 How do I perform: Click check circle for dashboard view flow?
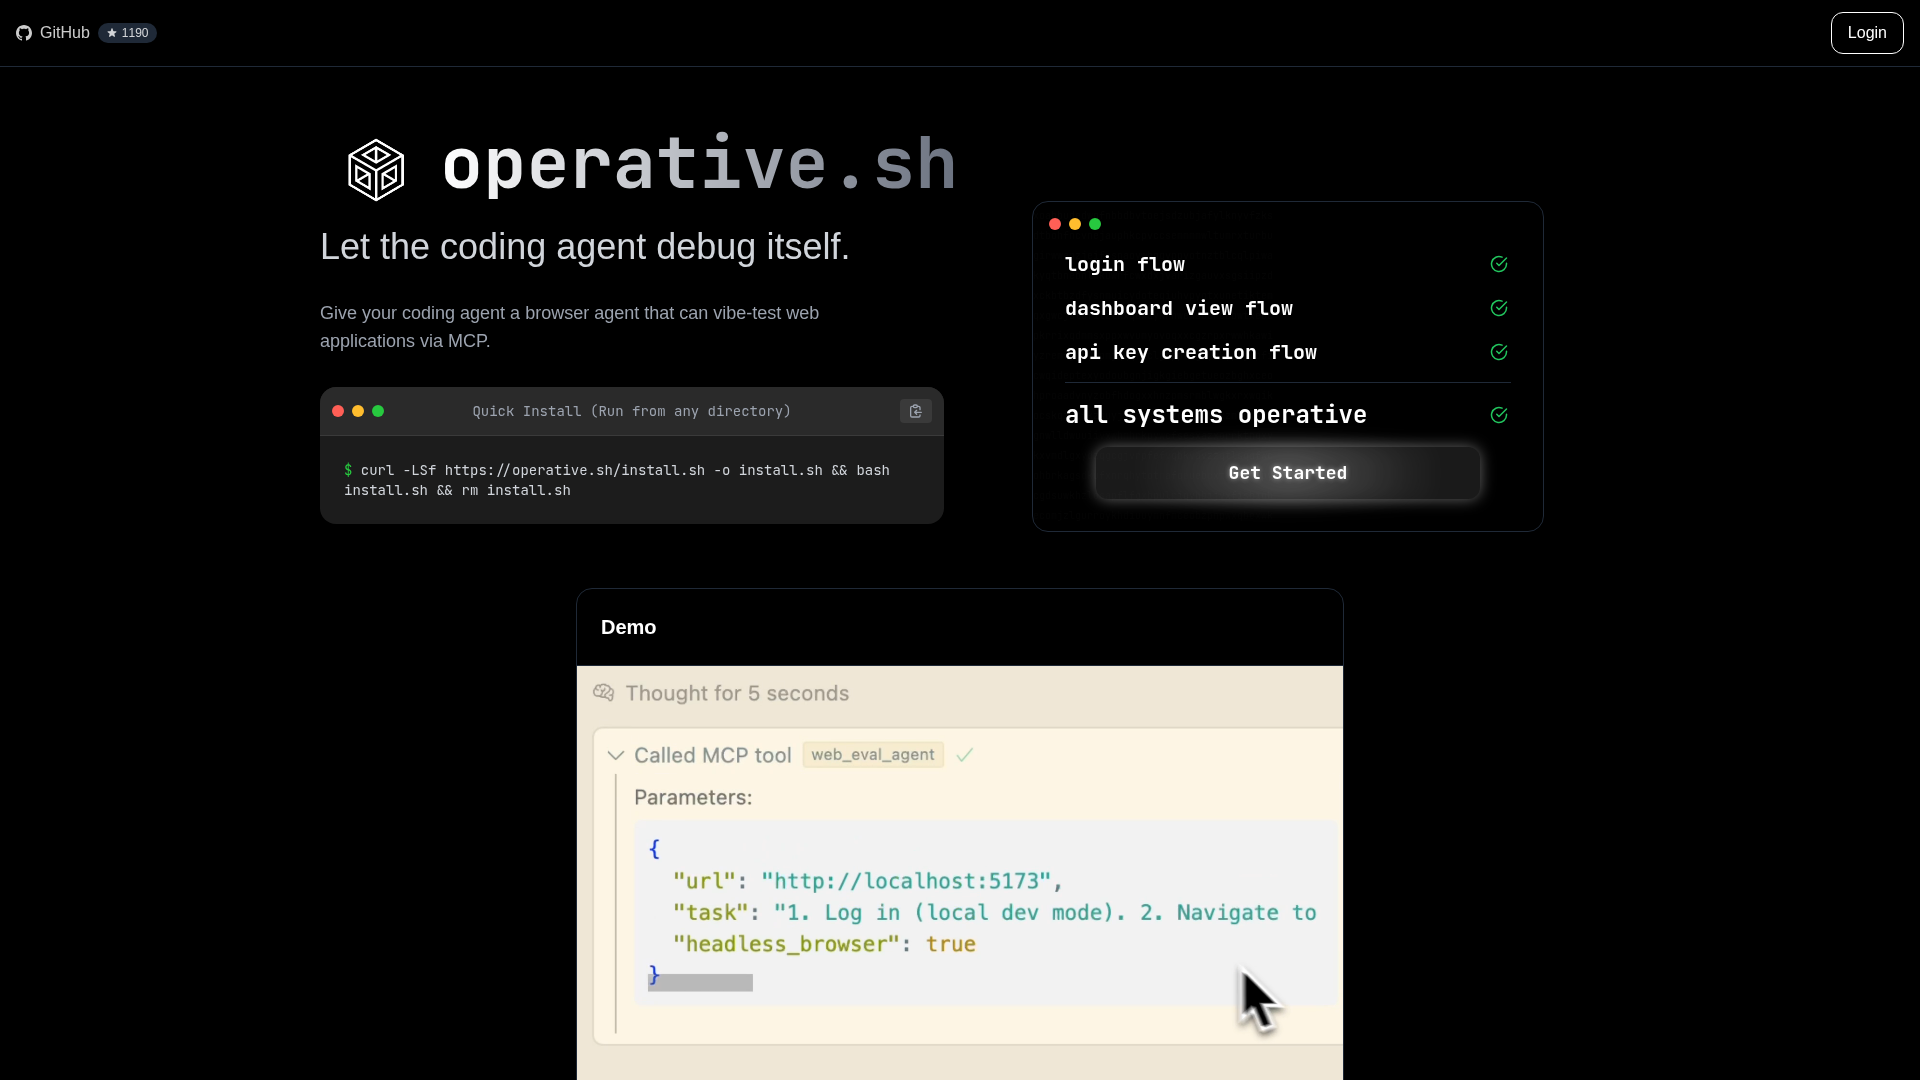pyautogui.click(x=1498, y=308)
